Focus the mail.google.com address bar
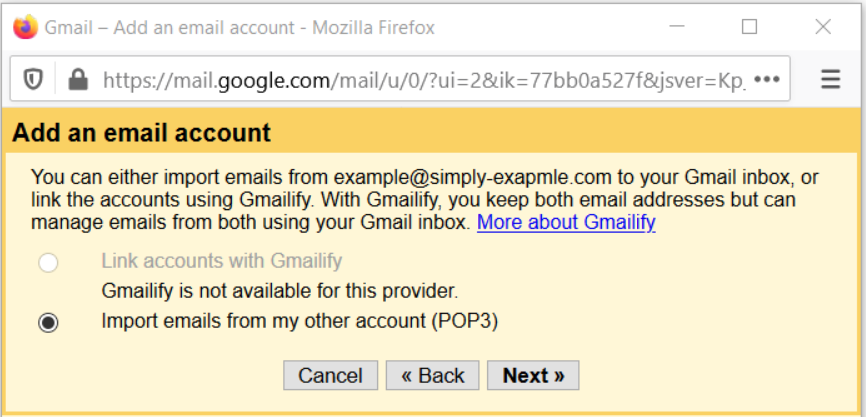The width and height of the screenshot is (866, 417). (424, 81)
